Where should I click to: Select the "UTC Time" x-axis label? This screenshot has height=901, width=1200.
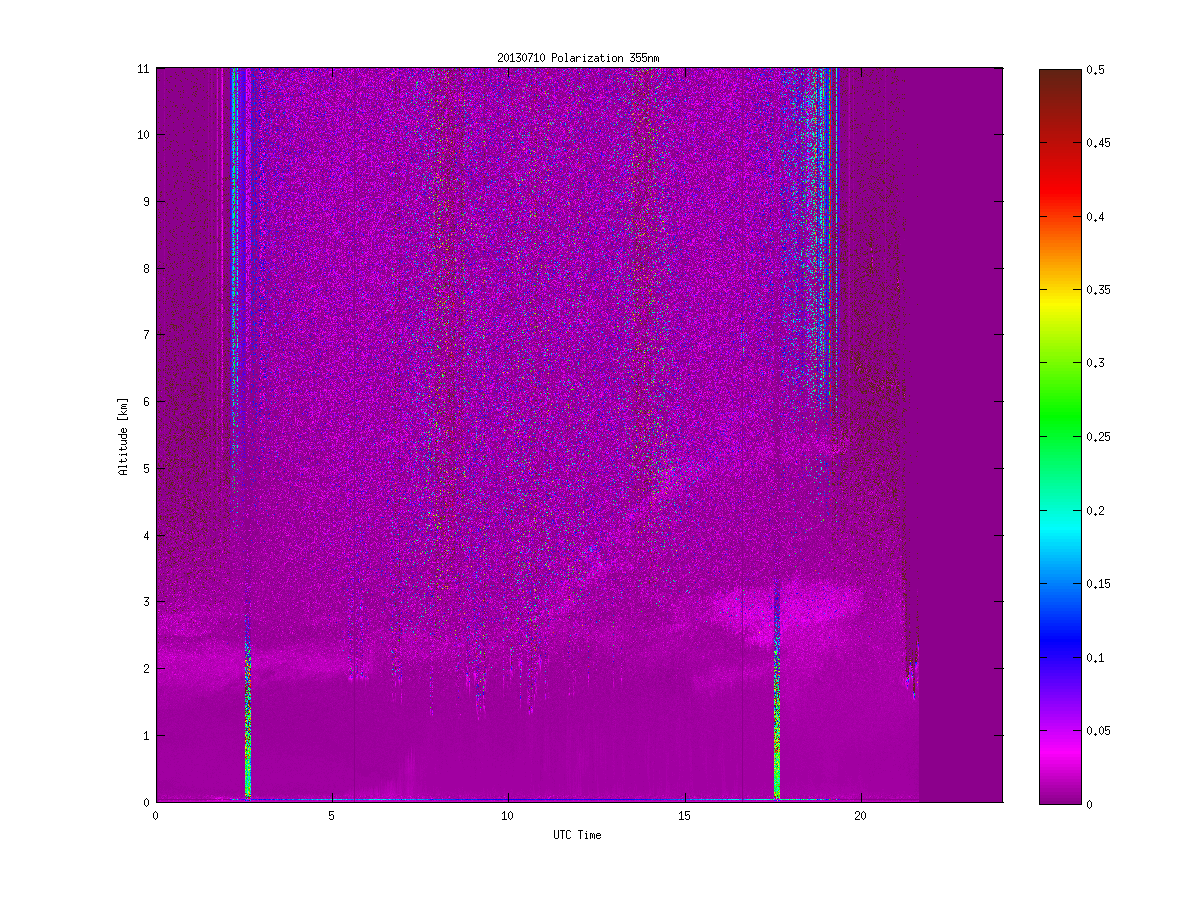[x=578, y=835]
